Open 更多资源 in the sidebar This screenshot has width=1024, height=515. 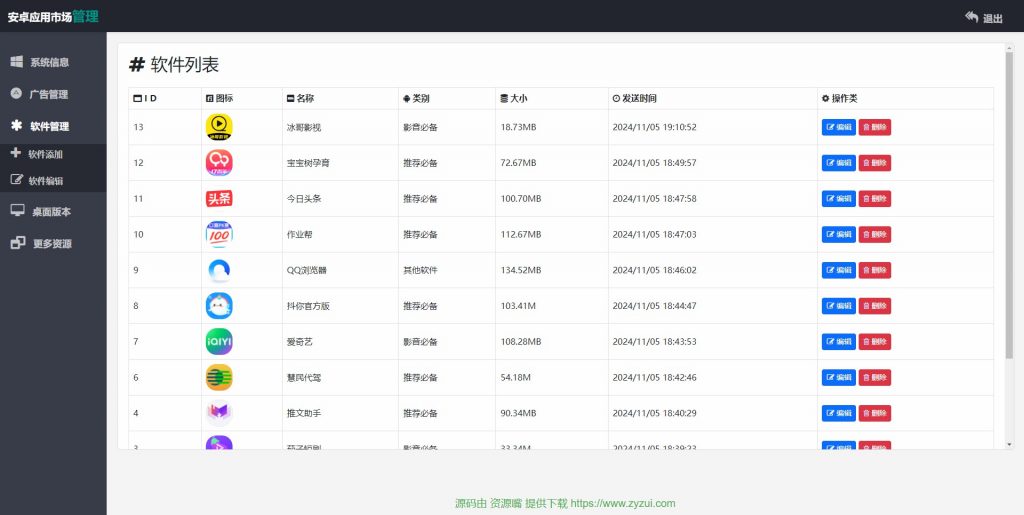[52, 243]
